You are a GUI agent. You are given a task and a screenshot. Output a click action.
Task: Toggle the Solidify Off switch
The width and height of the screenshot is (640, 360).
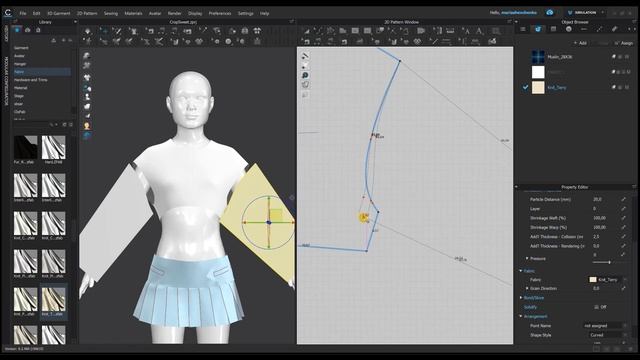coord(600,307)
